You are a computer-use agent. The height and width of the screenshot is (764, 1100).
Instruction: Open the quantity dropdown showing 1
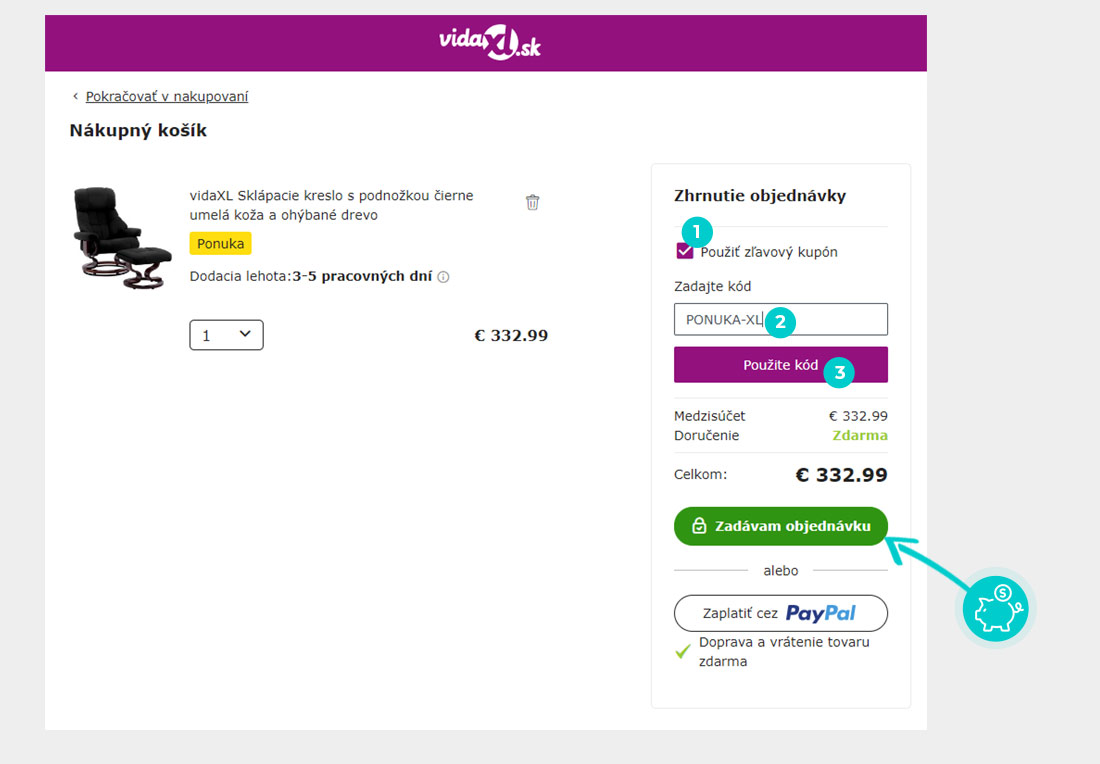(x=226, y=335)
